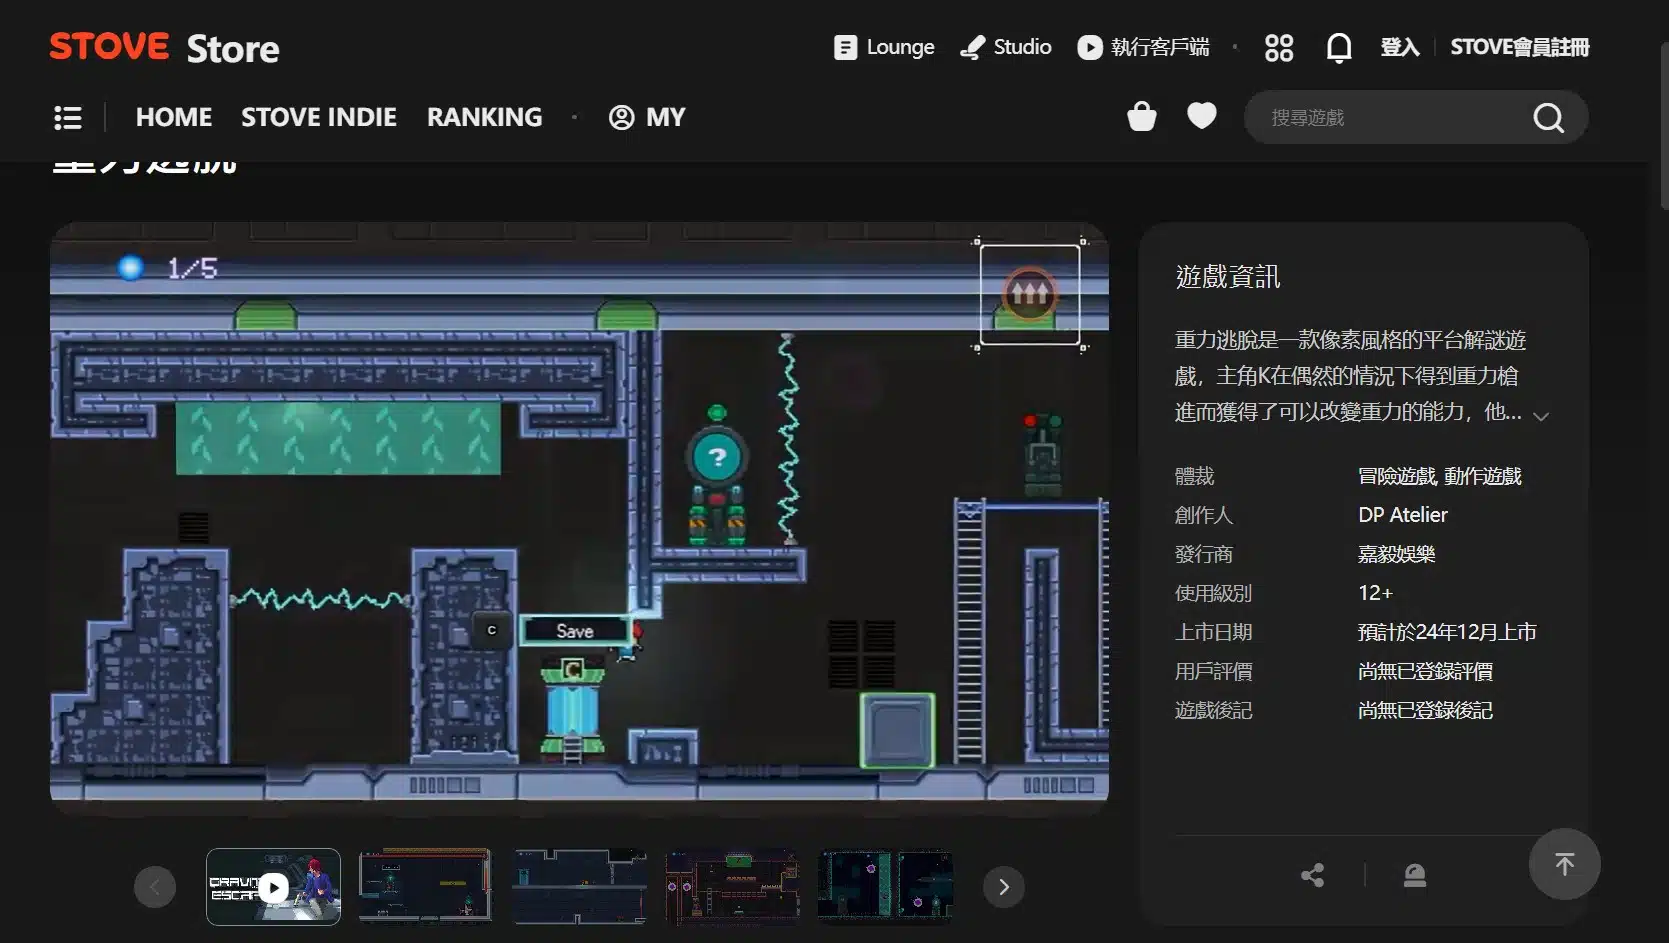The height and width of the screenshot is (943, 1669).
Task: Open the category list menu icon
Action: tap(68, 118)
